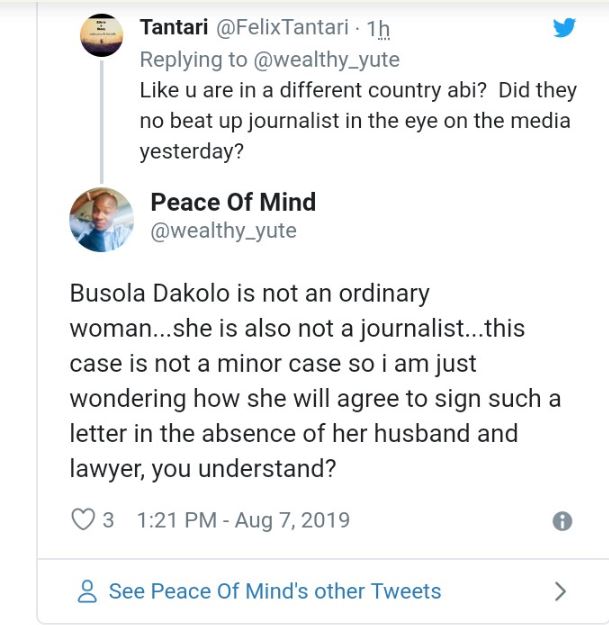Click the like count number 3
Screen dimensions: 609x625
pos(108,520)
